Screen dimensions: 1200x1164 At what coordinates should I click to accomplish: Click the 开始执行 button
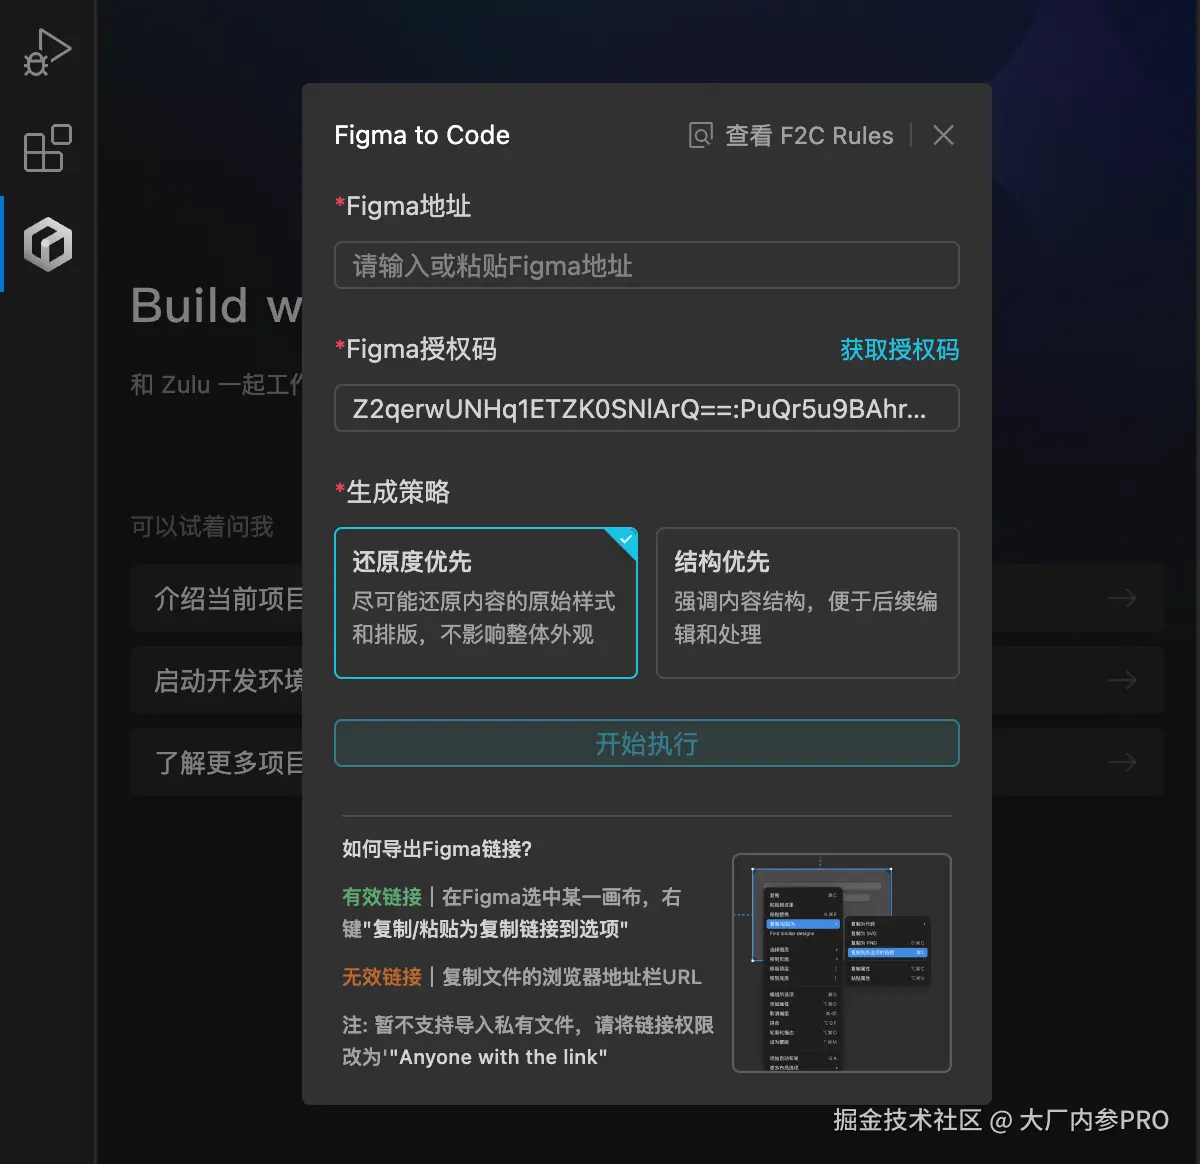click(646, 743)
